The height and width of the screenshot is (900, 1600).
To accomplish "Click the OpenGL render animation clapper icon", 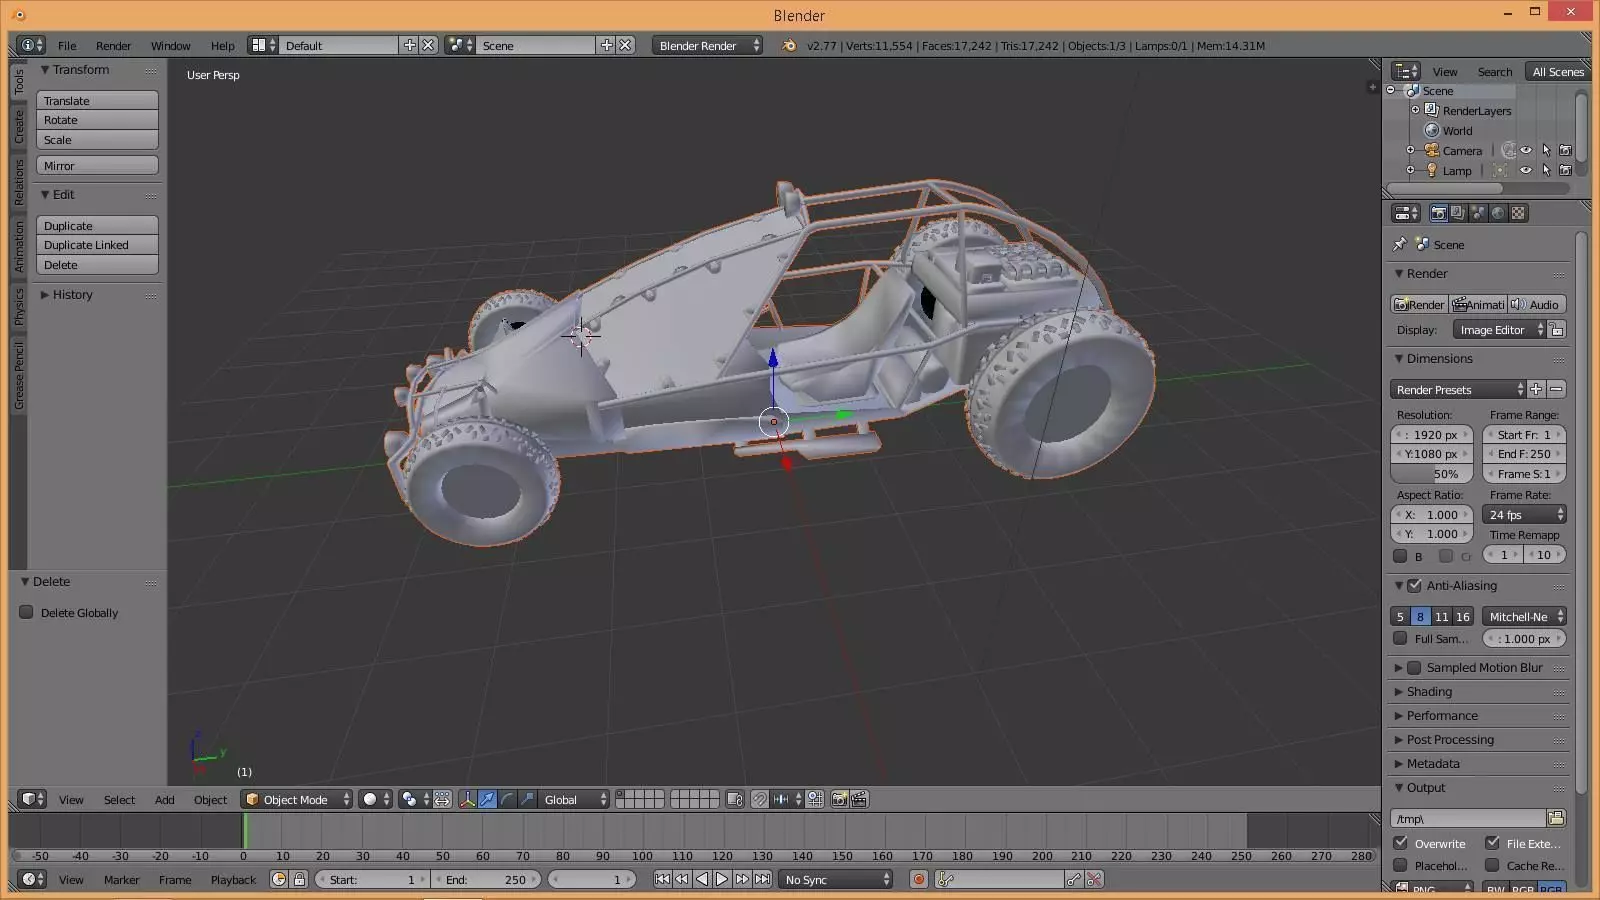I will click(x=859, y=799).
